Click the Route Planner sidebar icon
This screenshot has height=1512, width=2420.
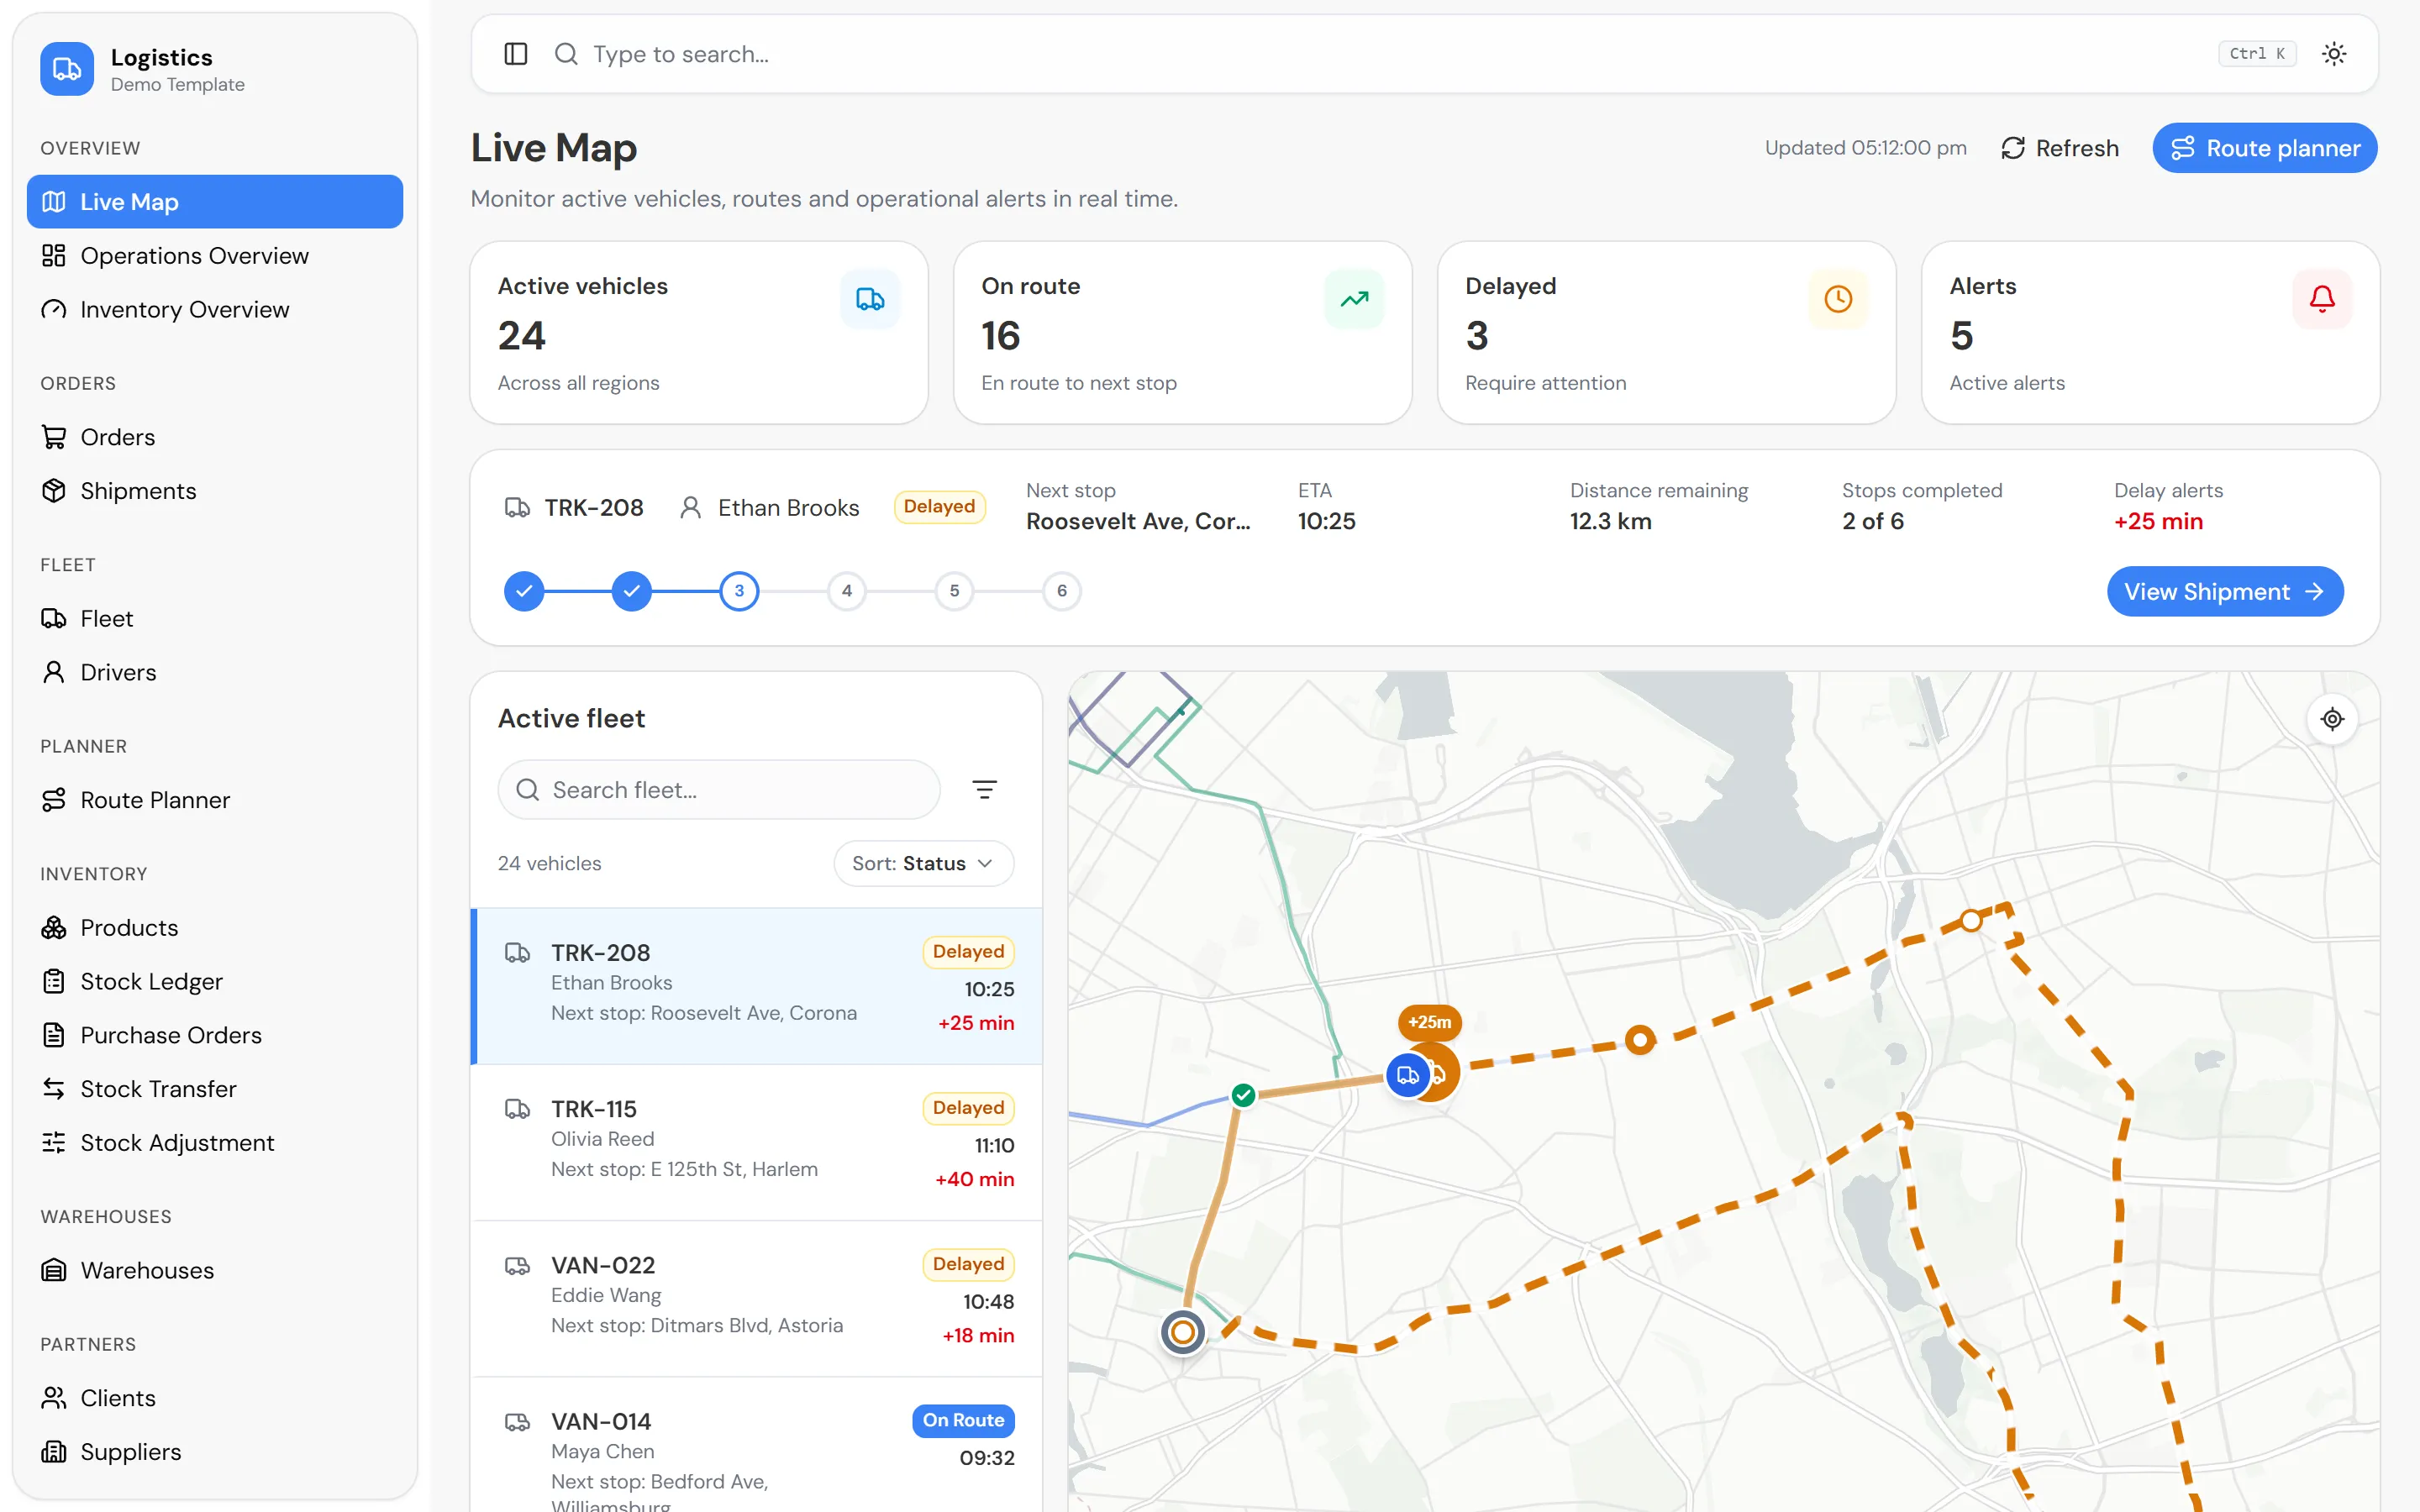pos(54,800)
